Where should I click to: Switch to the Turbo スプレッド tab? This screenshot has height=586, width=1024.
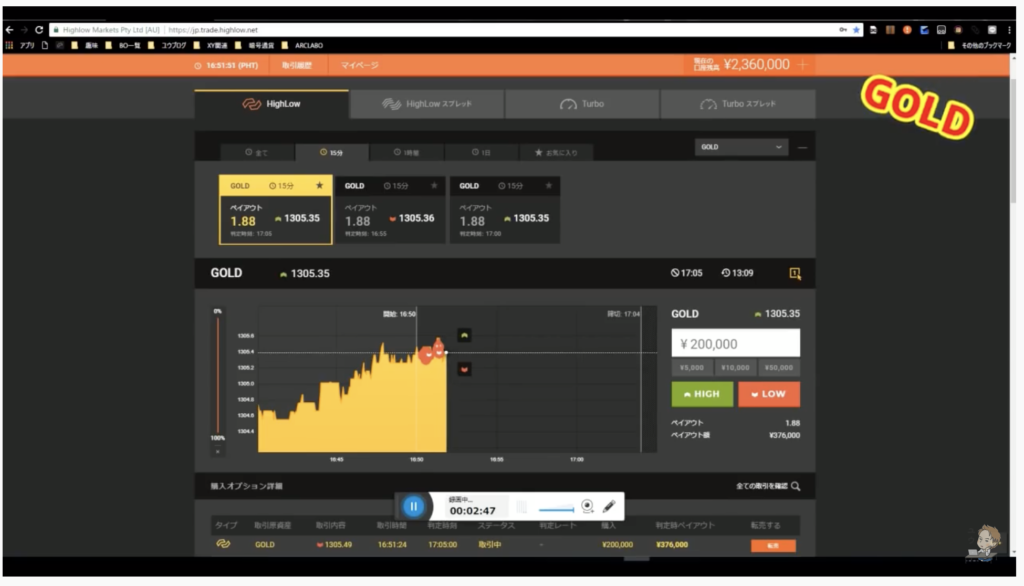coord(738,104)
